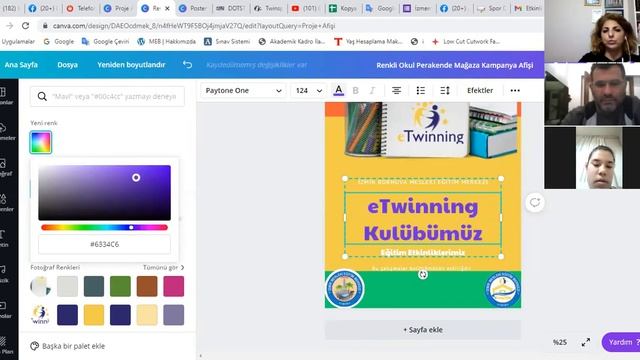
Task: Open the Google Çeviri bookmark
Action: (105, 41)
